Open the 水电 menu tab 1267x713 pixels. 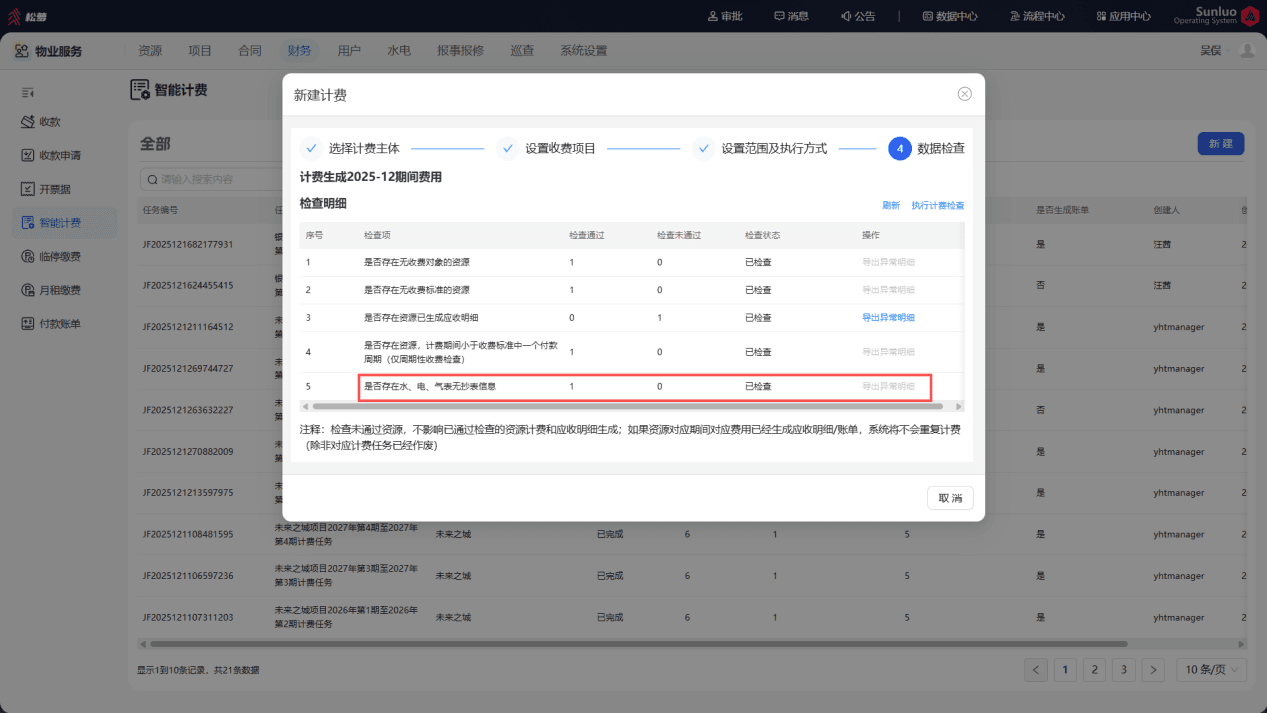click(x=399, y=51)
